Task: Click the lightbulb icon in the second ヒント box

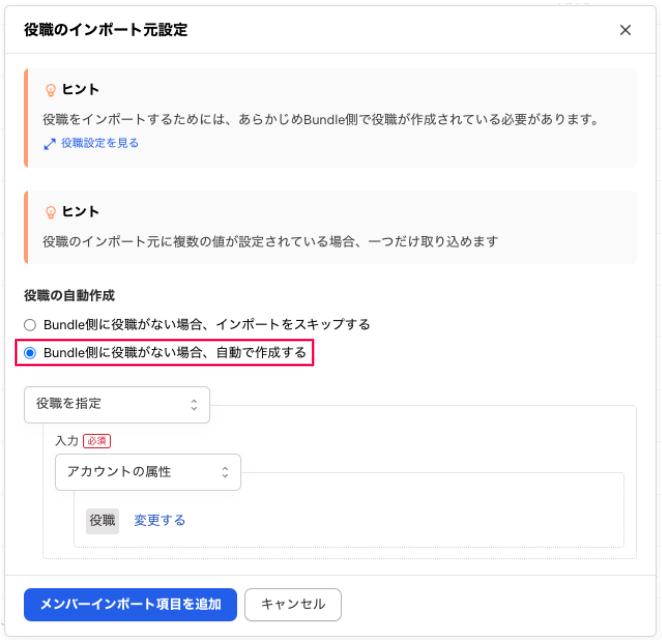Action: 50,212
